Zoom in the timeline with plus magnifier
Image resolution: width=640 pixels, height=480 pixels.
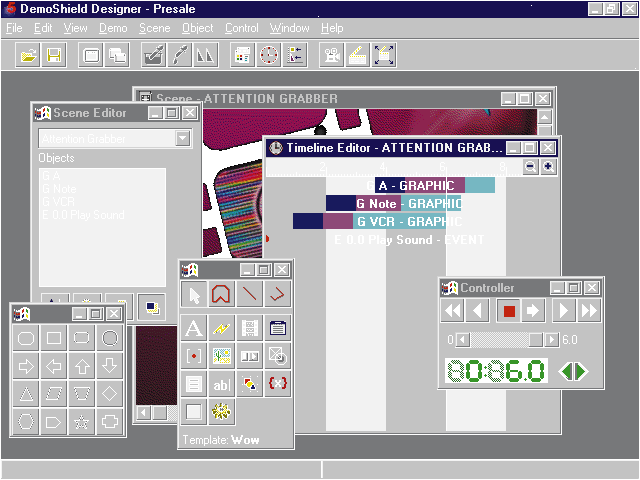548,167
